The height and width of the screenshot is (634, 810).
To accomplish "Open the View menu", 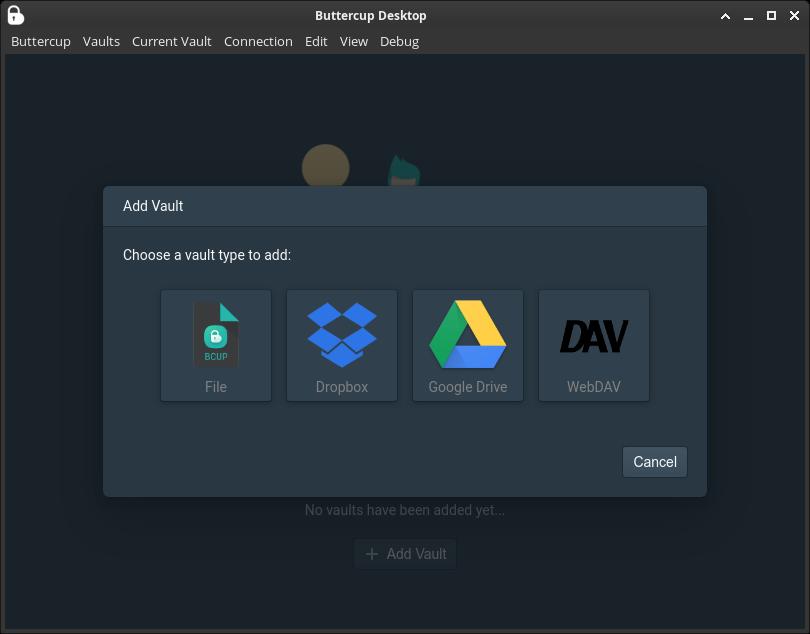I will [354, 41].
